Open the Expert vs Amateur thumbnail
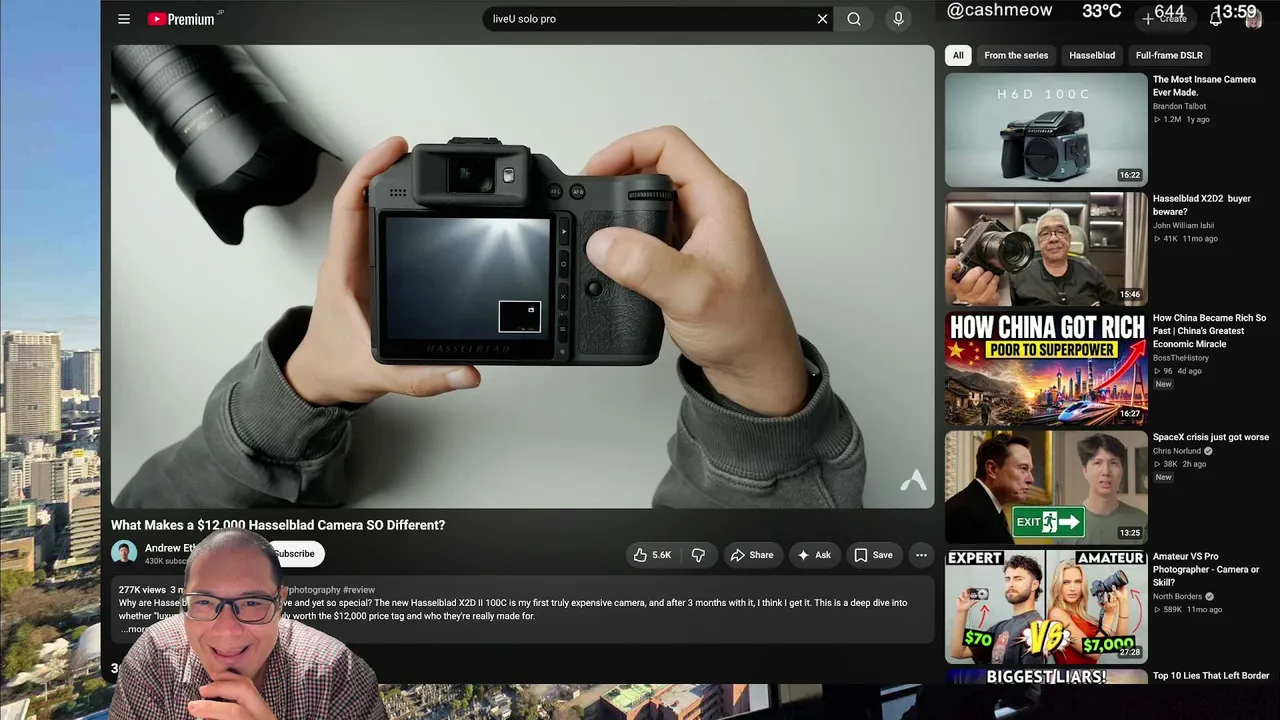1280x720 pixels. click(1046, 607)
